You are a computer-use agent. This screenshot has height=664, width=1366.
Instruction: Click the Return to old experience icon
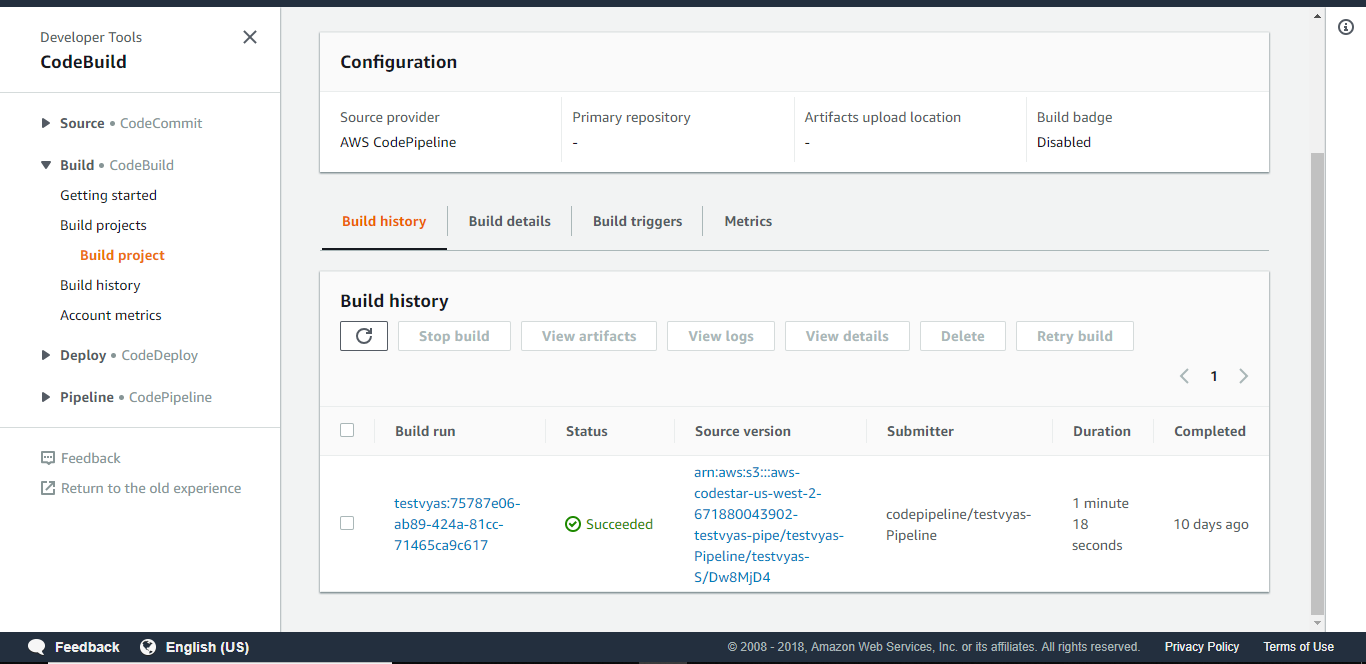(48, 488)
